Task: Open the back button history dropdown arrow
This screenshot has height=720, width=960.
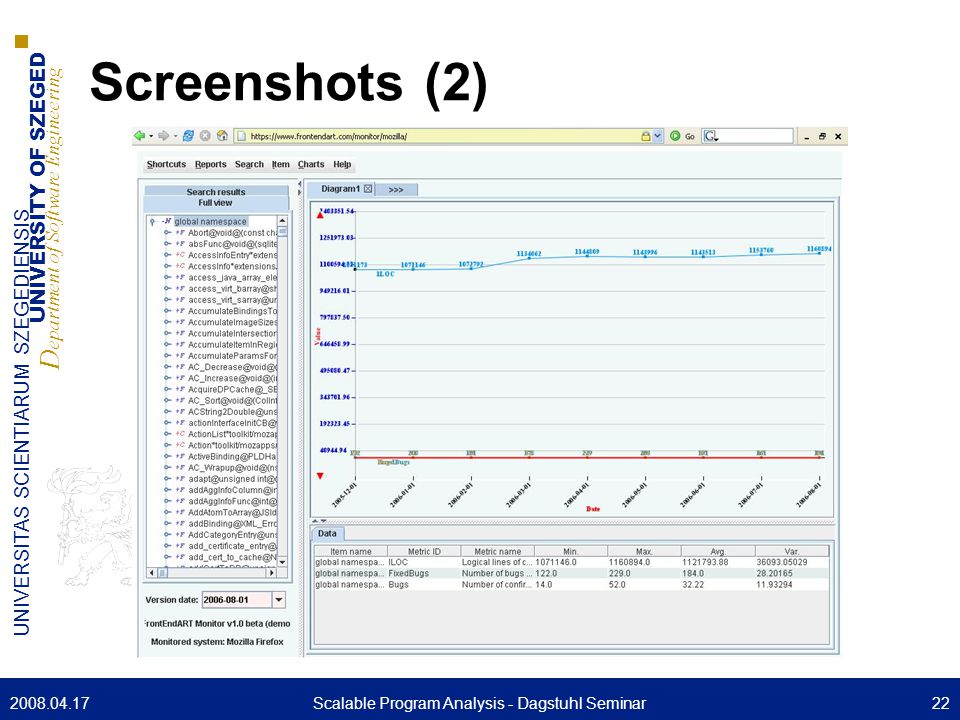Action: [151, 136]
